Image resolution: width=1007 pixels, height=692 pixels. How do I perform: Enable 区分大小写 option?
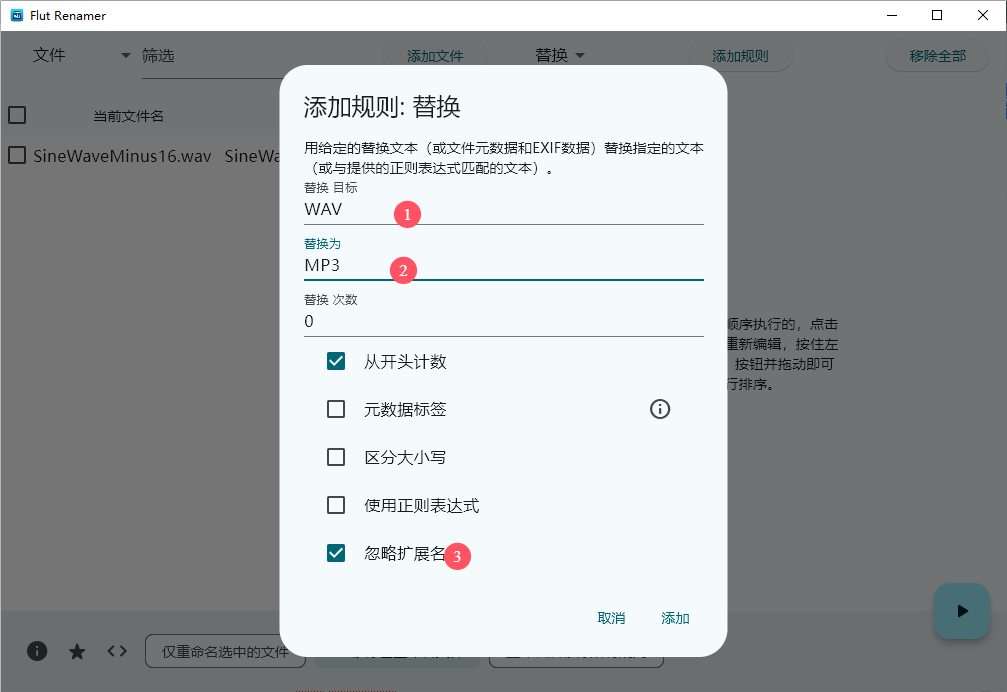pyautogui.click(x=336, y=457)
